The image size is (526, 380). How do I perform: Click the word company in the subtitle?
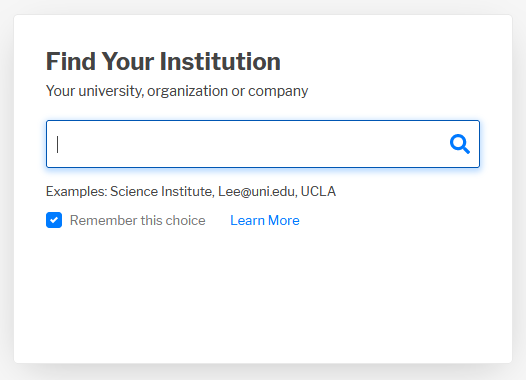coord(278,91)
